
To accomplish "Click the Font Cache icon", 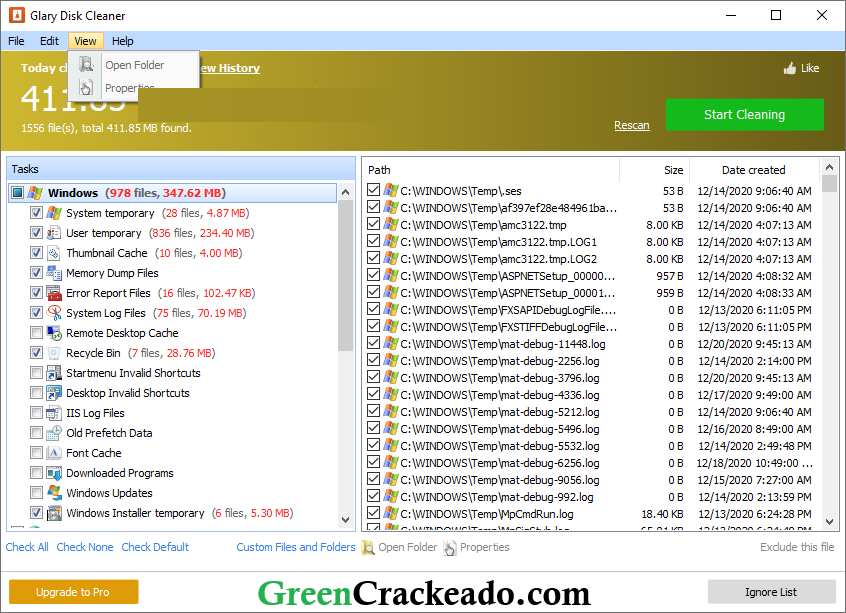I will pos(53,453).
